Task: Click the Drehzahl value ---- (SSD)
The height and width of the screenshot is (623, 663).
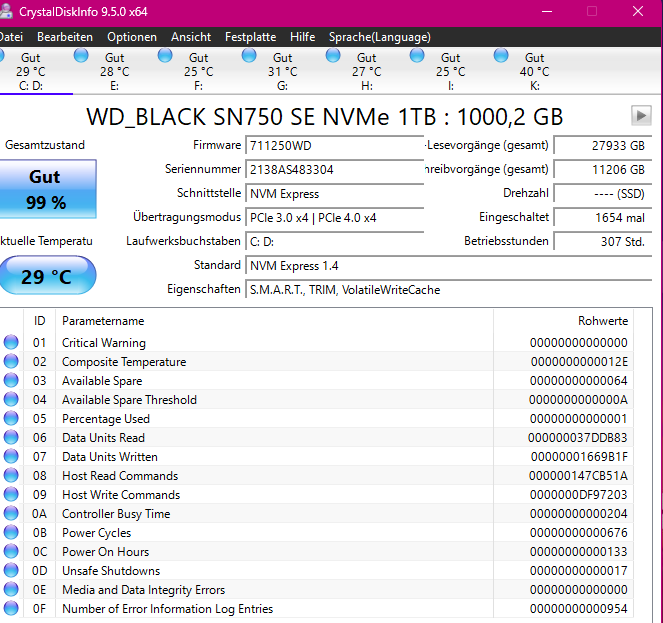Action: [603, 194]
